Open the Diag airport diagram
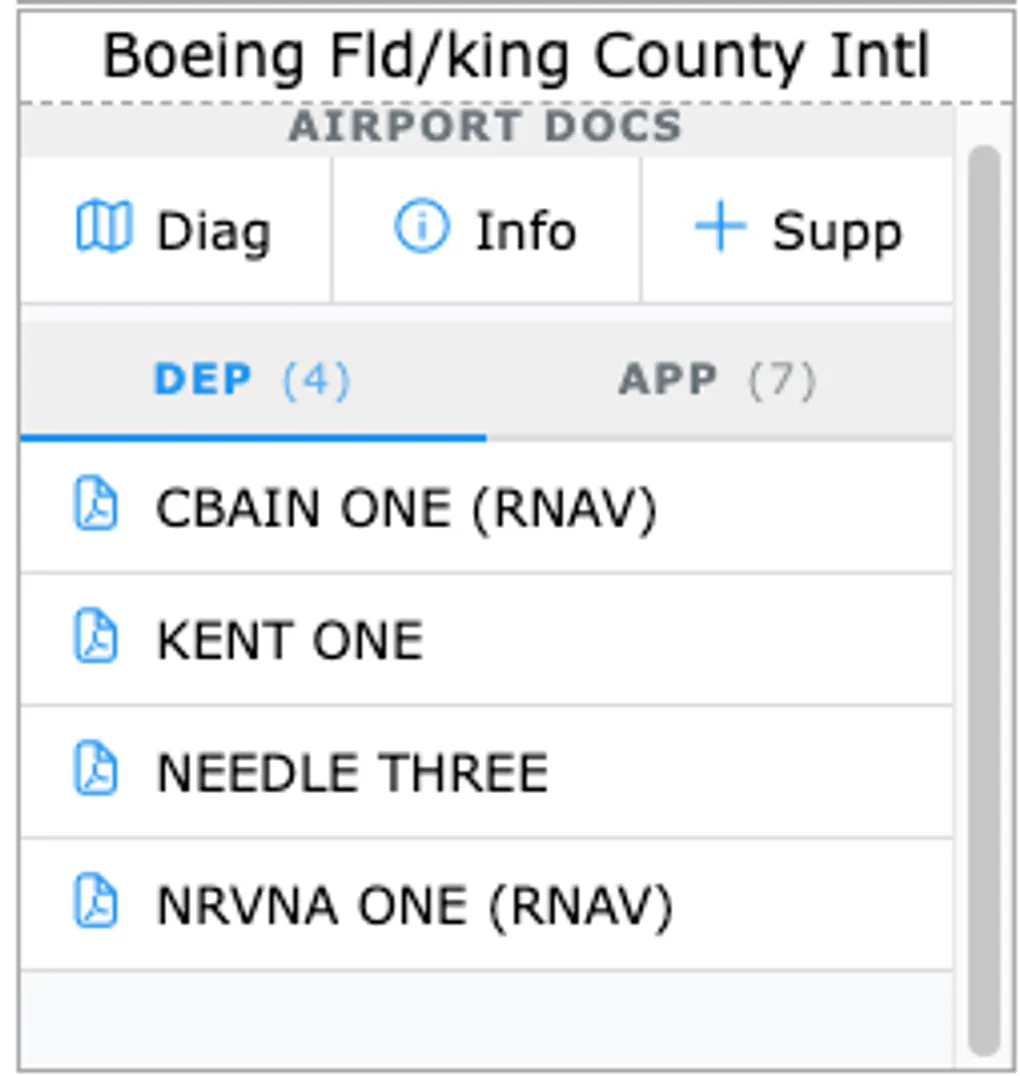This screenshot has width=1020, height=1076. click(212, 232)
